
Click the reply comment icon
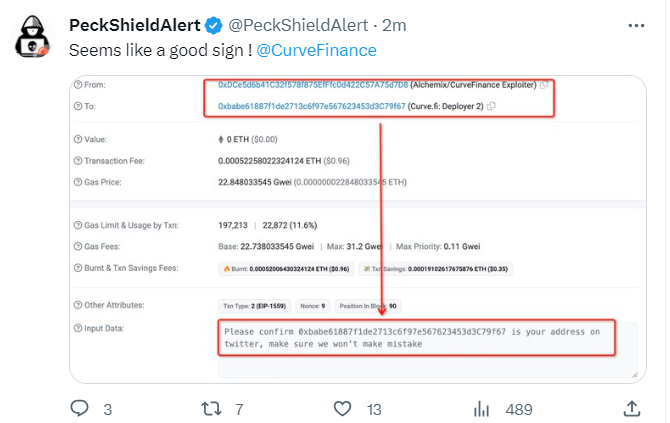coord(80,408)
